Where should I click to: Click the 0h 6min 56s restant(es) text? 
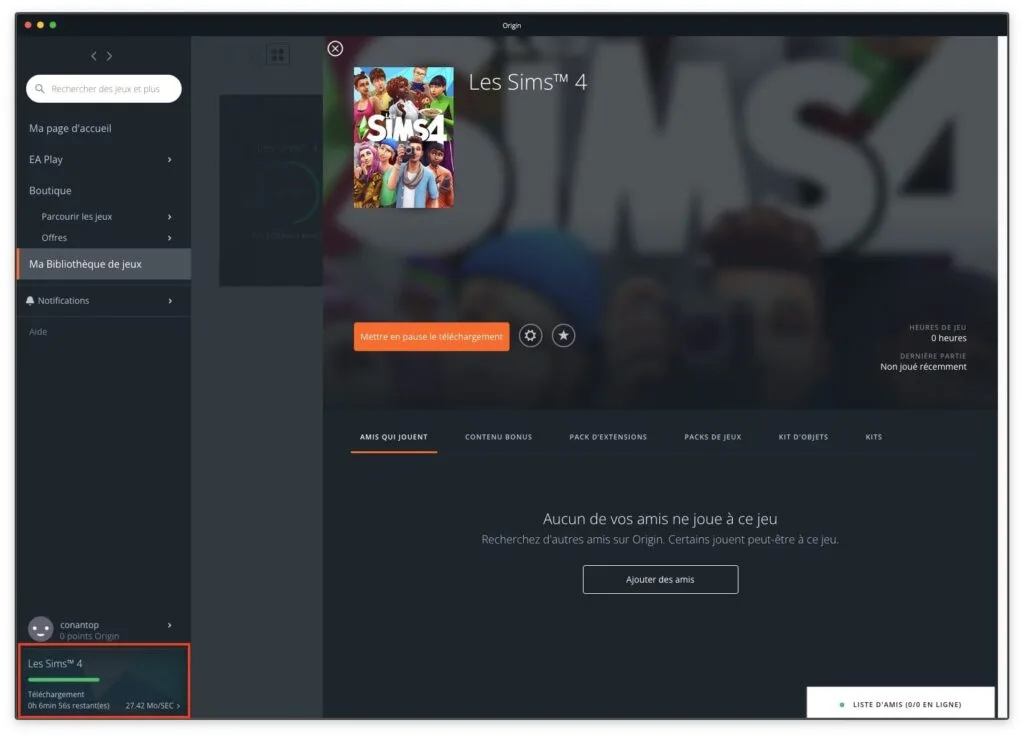[69, 706]
